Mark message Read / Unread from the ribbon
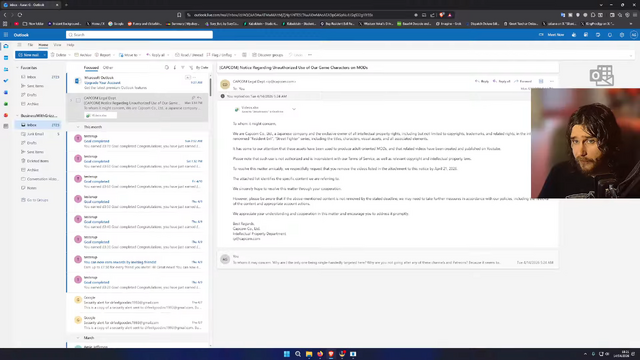 point(189,55)
